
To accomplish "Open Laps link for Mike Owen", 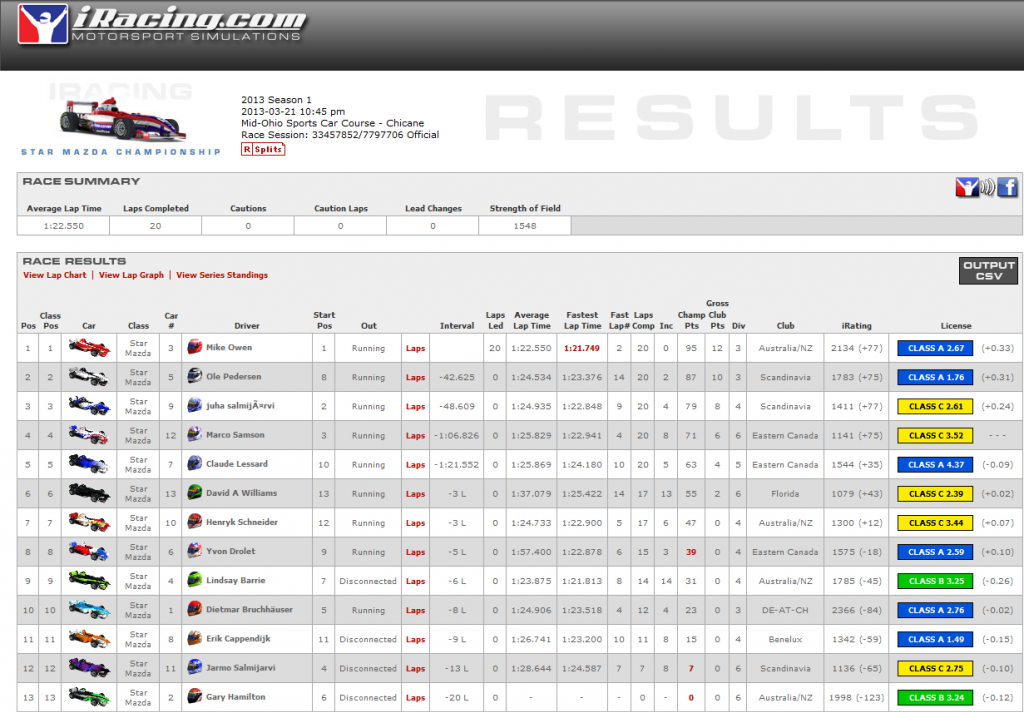I will coord(415,348).
